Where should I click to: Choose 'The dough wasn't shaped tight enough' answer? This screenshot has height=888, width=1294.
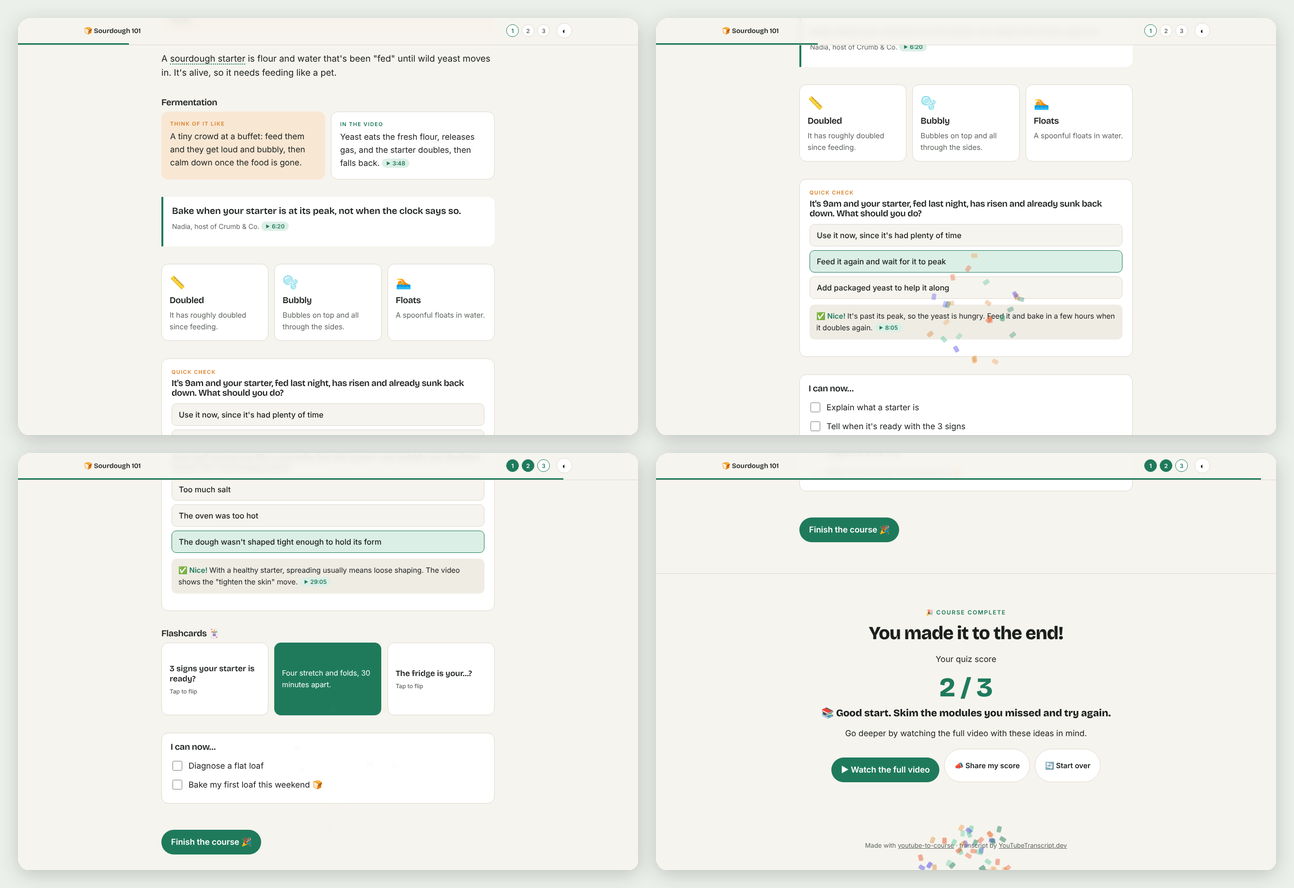[328, 542]
